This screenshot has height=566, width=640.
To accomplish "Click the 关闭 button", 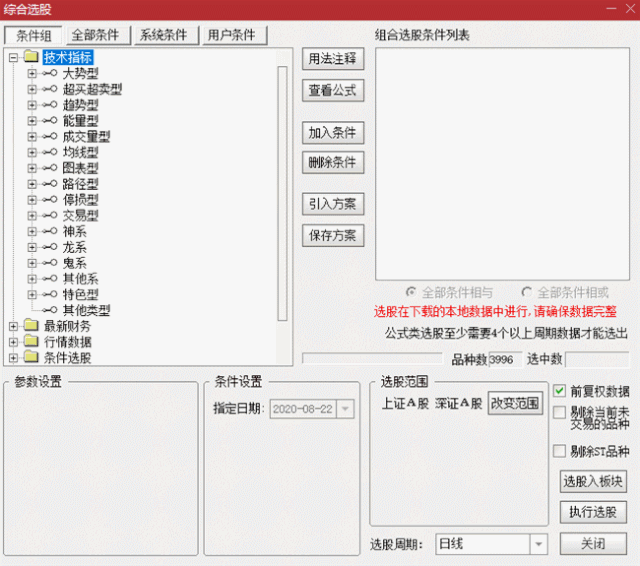I will pyautogui.click(x=593, y=544).
